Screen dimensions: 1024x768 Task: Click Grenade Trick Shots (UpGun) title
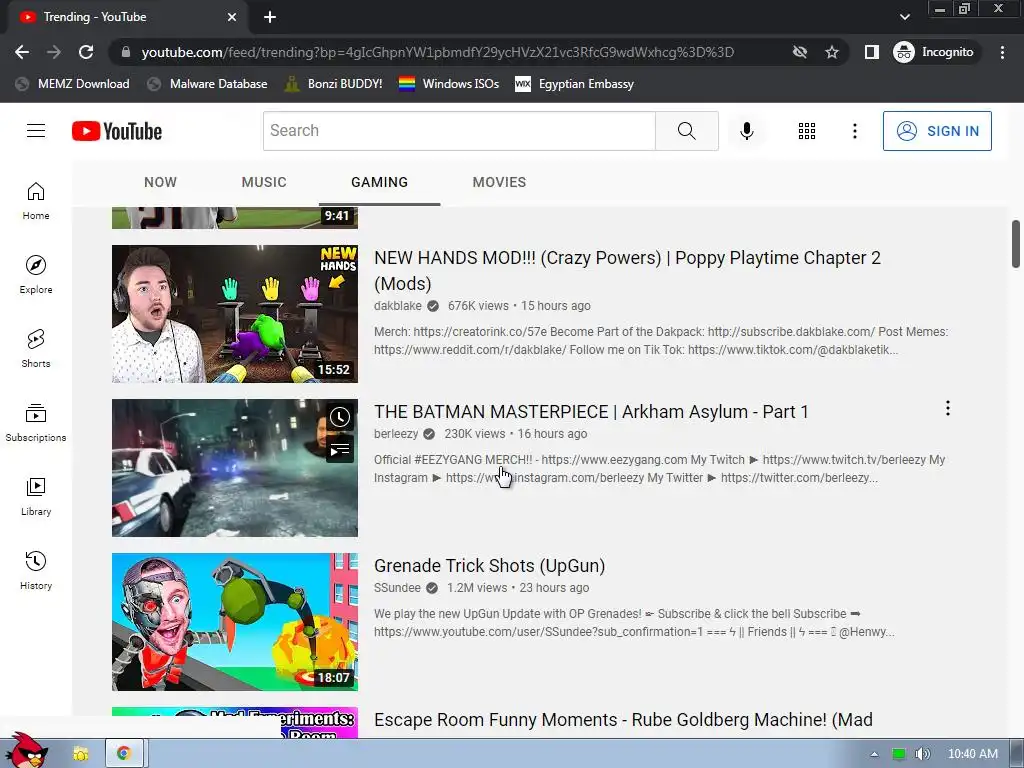489,566
